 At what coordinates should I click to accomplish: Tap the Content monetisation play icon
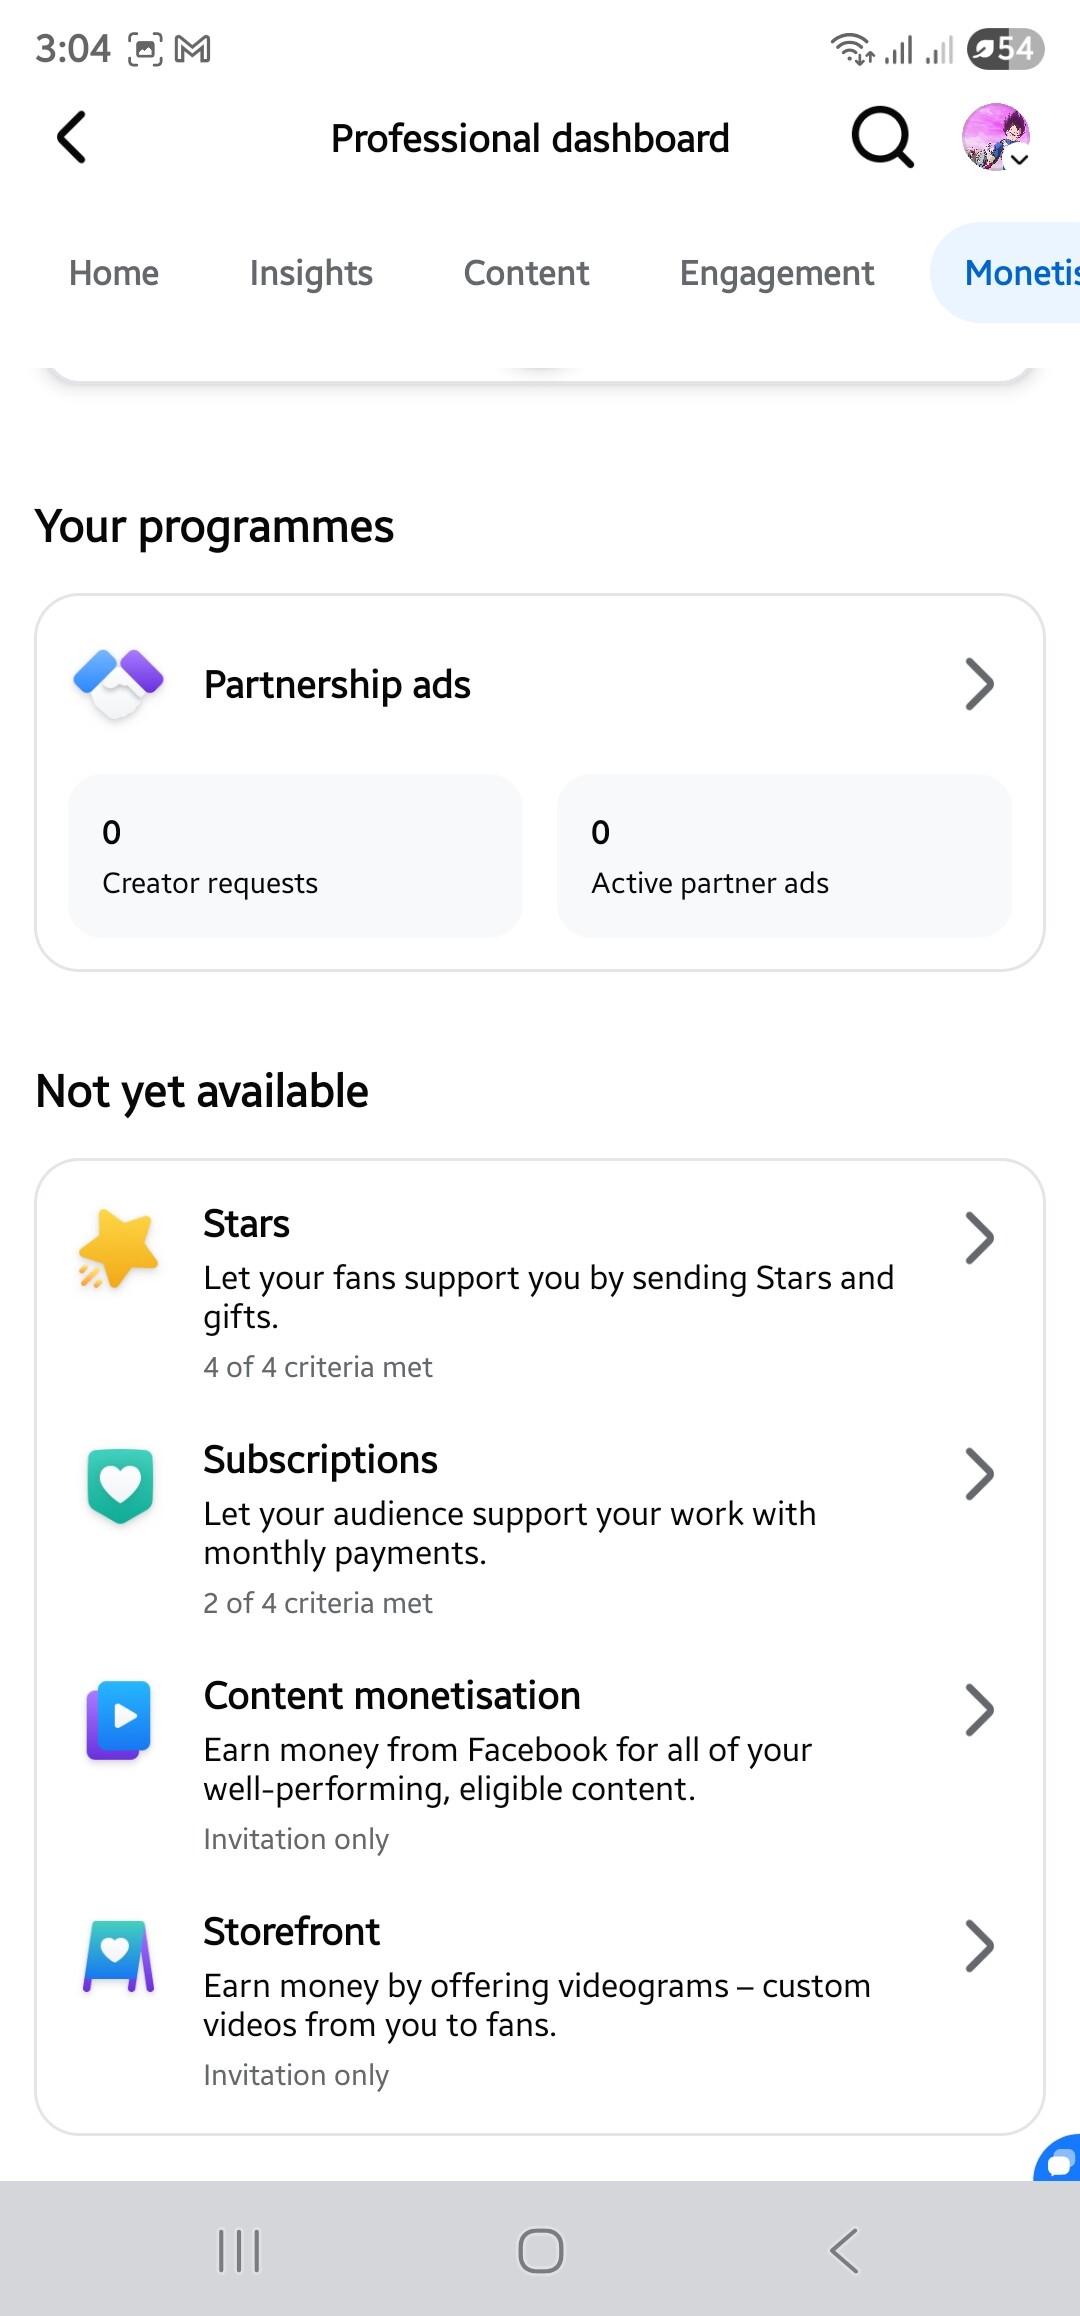tap(119, 1720)
